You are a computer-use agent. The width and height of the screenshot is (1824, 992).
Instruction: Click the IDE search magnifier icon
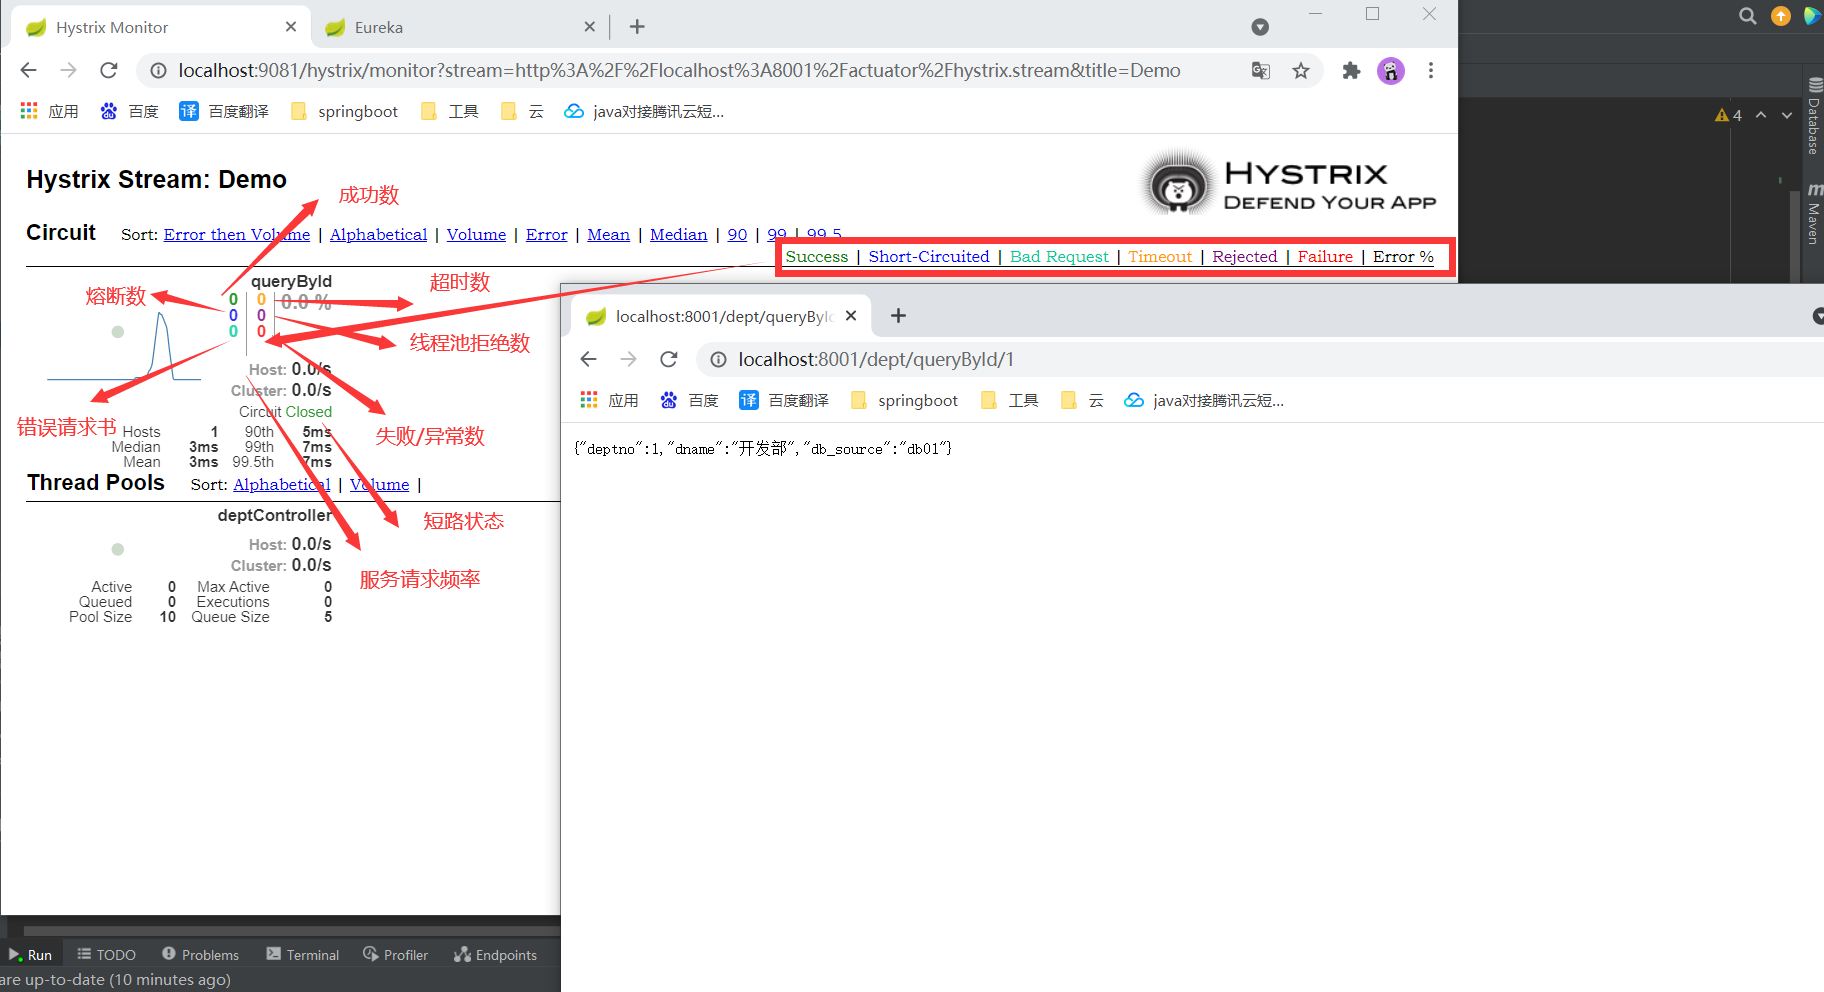click(x=1747, y=16)
